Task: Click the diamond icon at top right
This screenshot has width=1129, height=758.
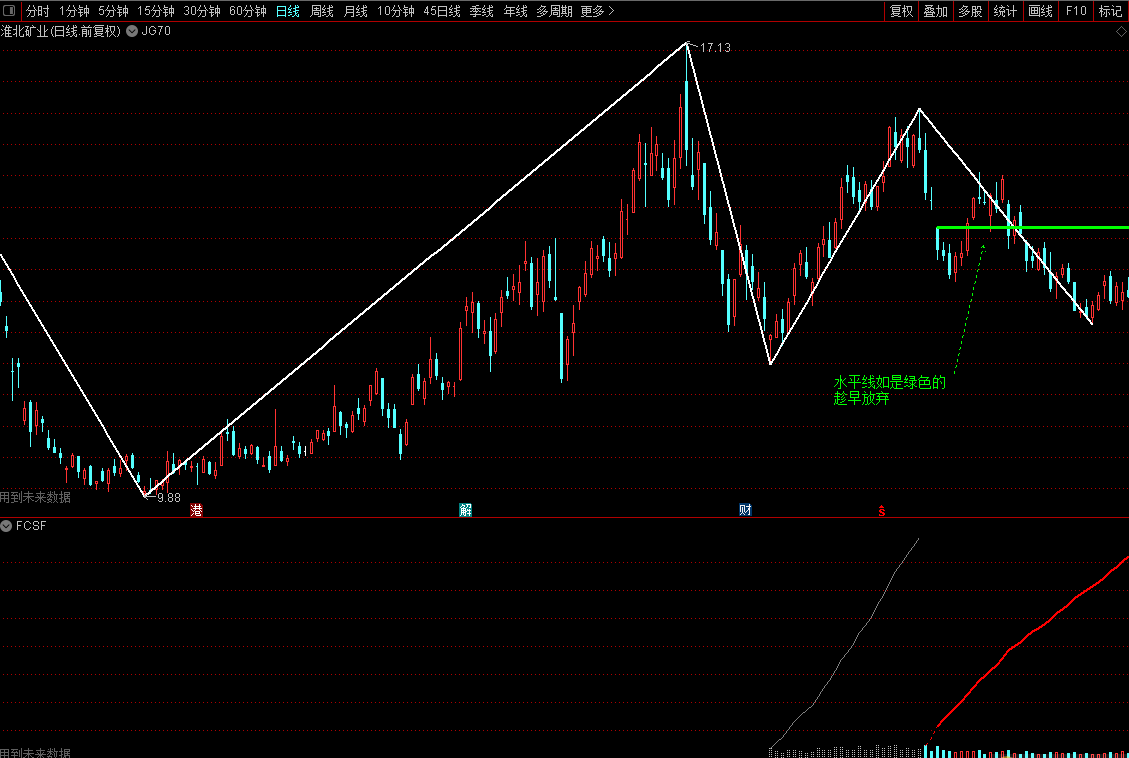Action: click(x=1121, y=32)
